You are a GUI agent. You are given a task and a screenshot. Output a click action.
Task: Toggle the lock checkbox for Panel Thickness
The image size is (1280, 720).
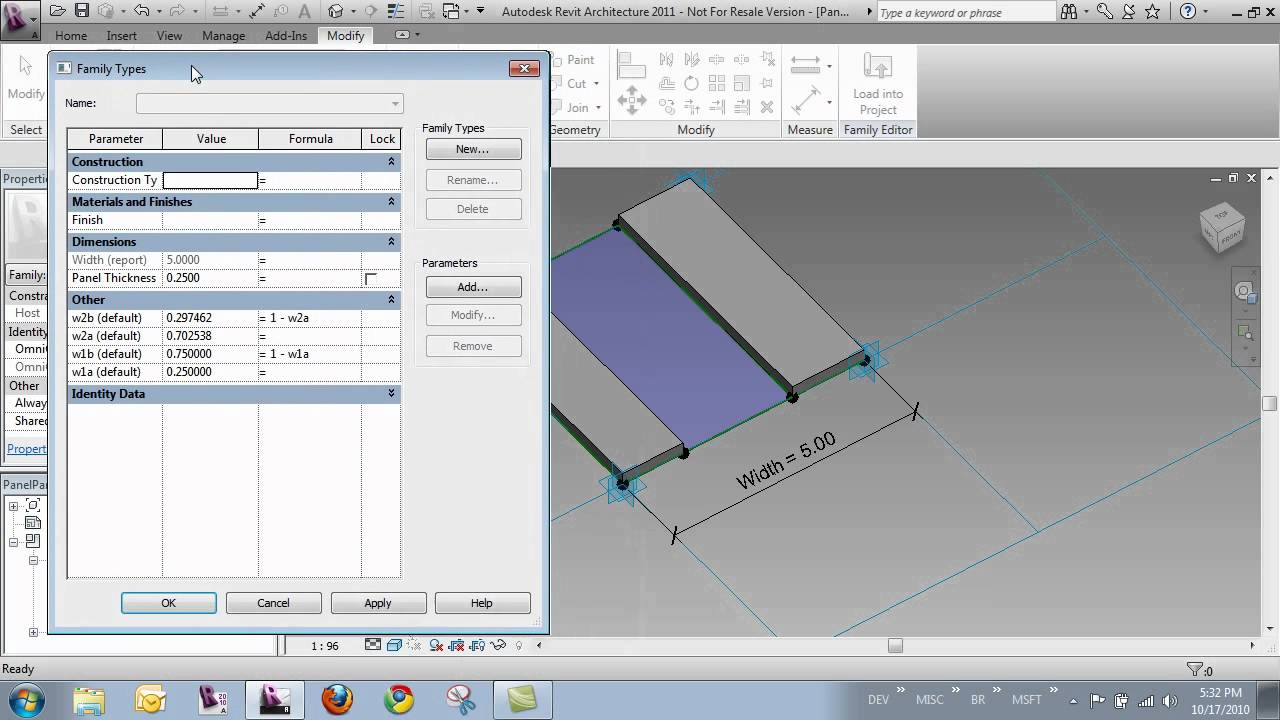[x=370, y=278]
